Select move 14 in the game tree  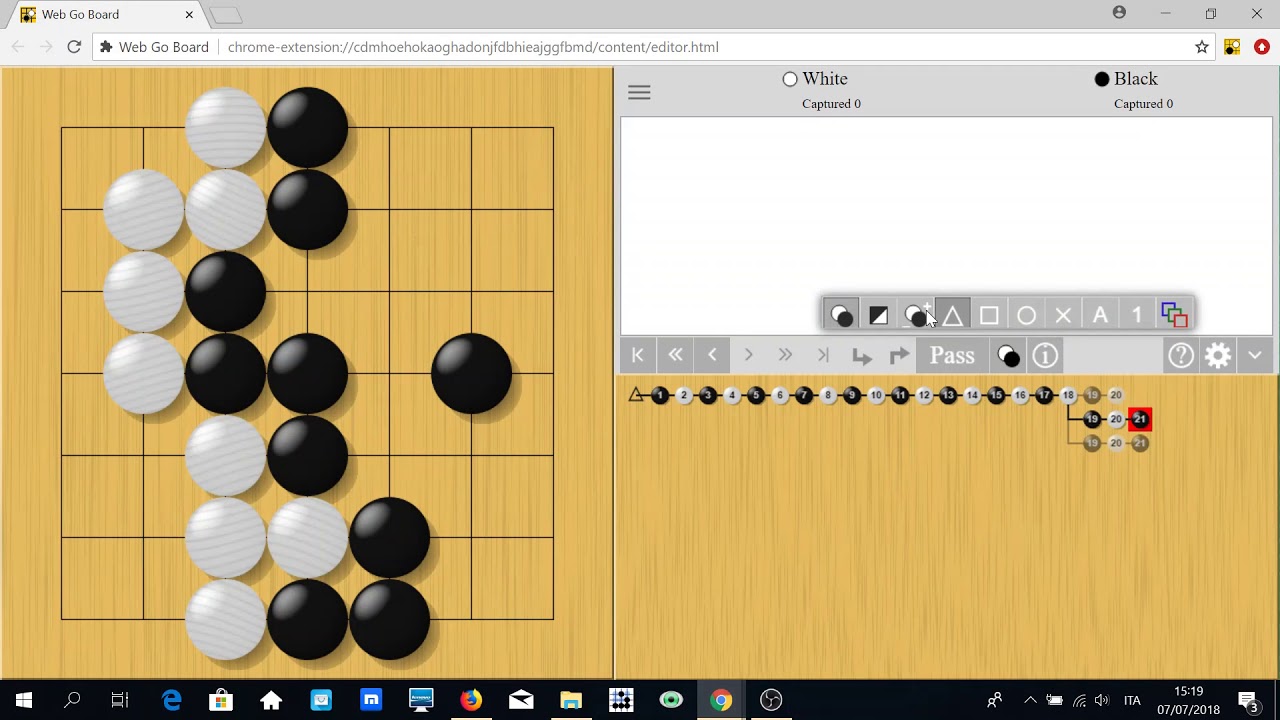972,395
